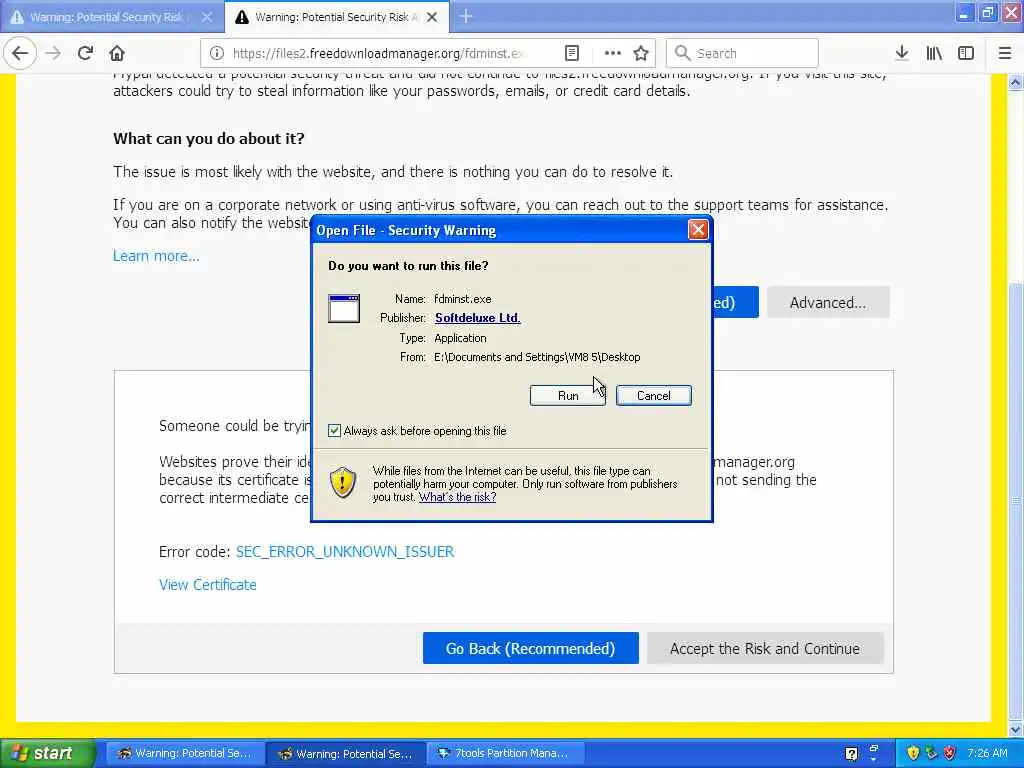Viewport: 1024px width, 768px height.
Task: Click Accept the Risk and Continue
Action: [x=765, y=648]
